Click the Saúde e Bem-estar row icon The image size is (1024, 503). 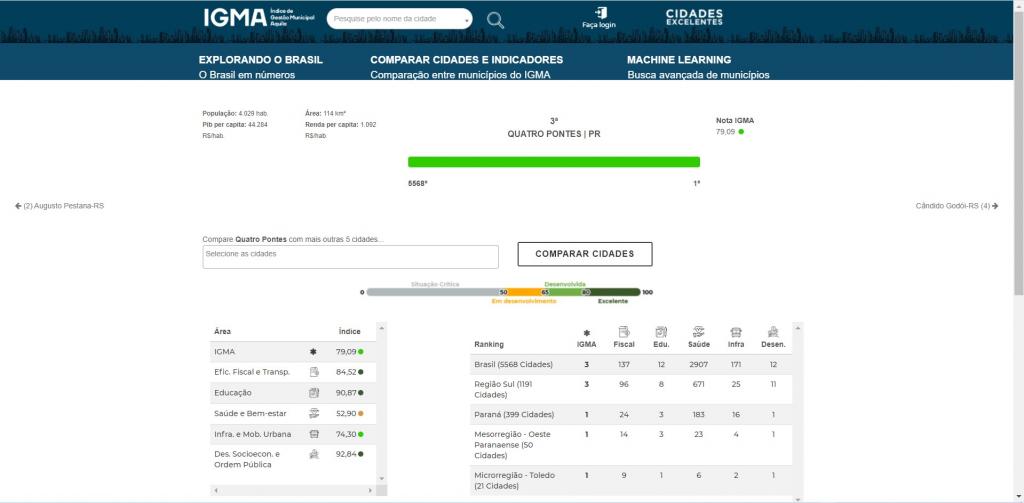point(313,413)
